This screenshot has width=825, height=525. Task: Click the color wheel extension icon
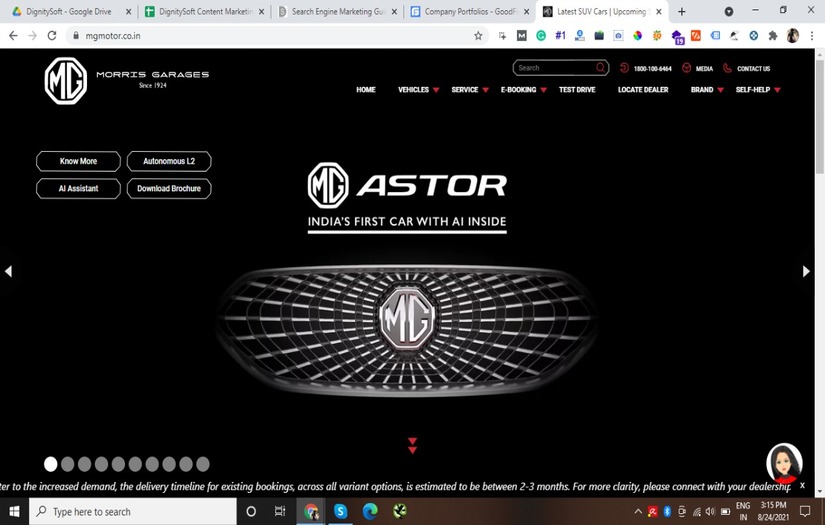[x=637, y=36]
